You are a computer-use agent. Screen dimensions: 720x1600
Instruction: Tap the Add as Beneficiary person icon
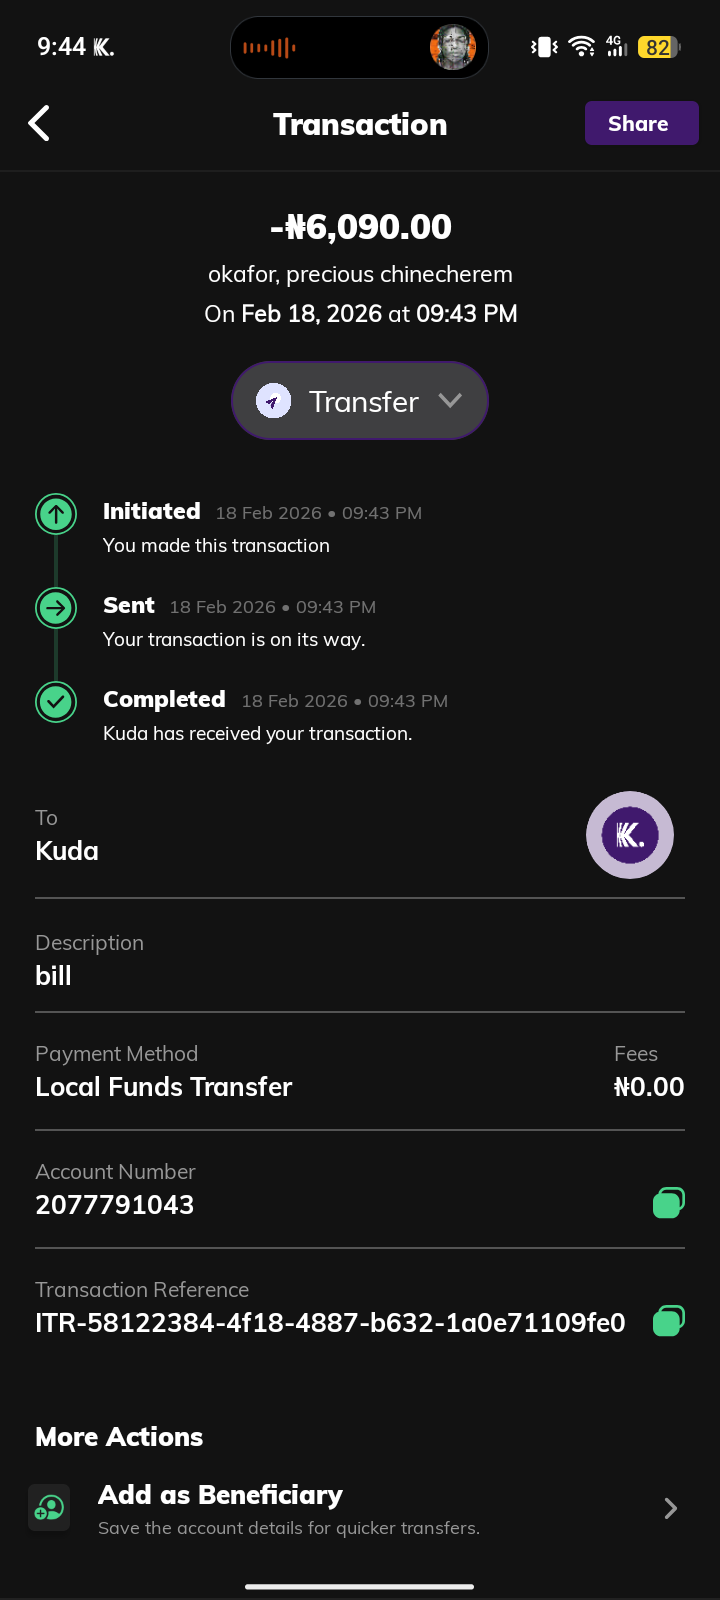pos(49,1508)
